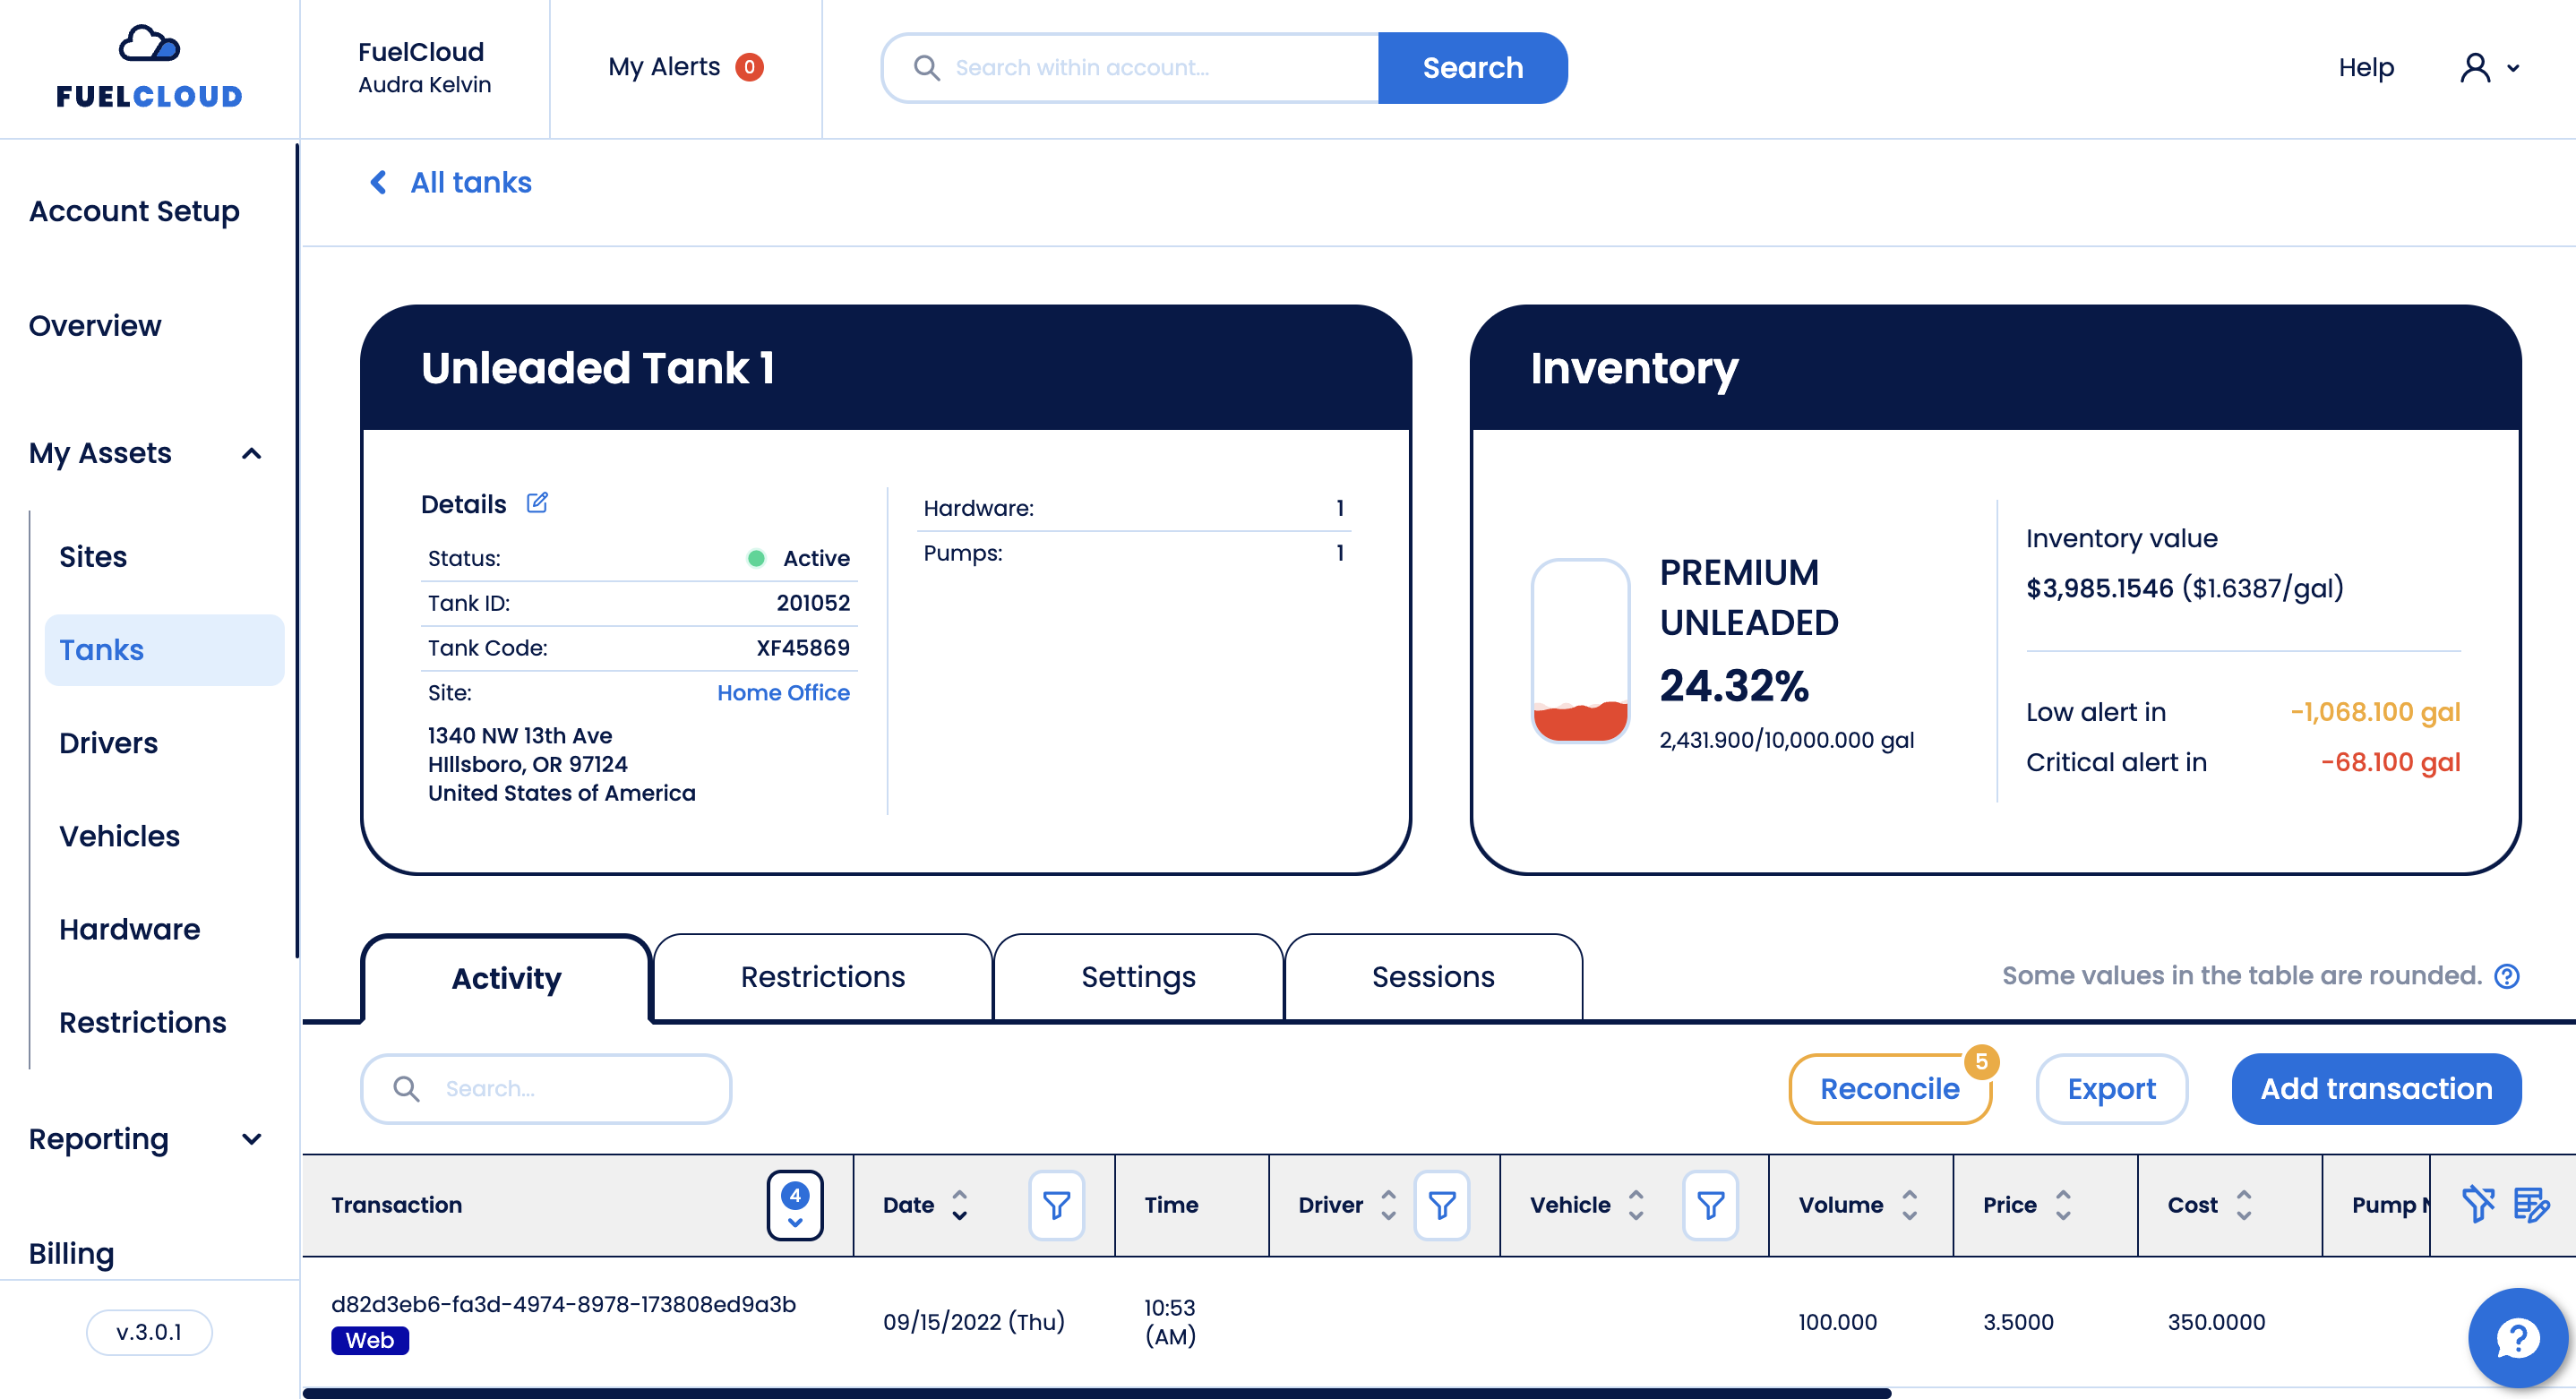Image resolution: width=2576 pixels, height=1399 pixels.
Task: Click the 24.32% fill percentage
Action: pos(1734,686)
